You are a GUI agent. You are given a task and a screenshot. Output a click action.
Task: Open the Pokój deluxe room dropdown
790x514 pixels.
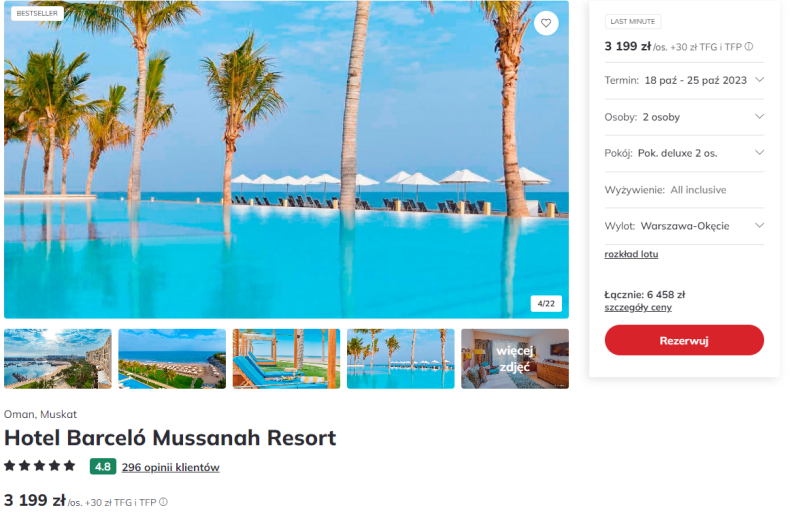click(684, 153)
